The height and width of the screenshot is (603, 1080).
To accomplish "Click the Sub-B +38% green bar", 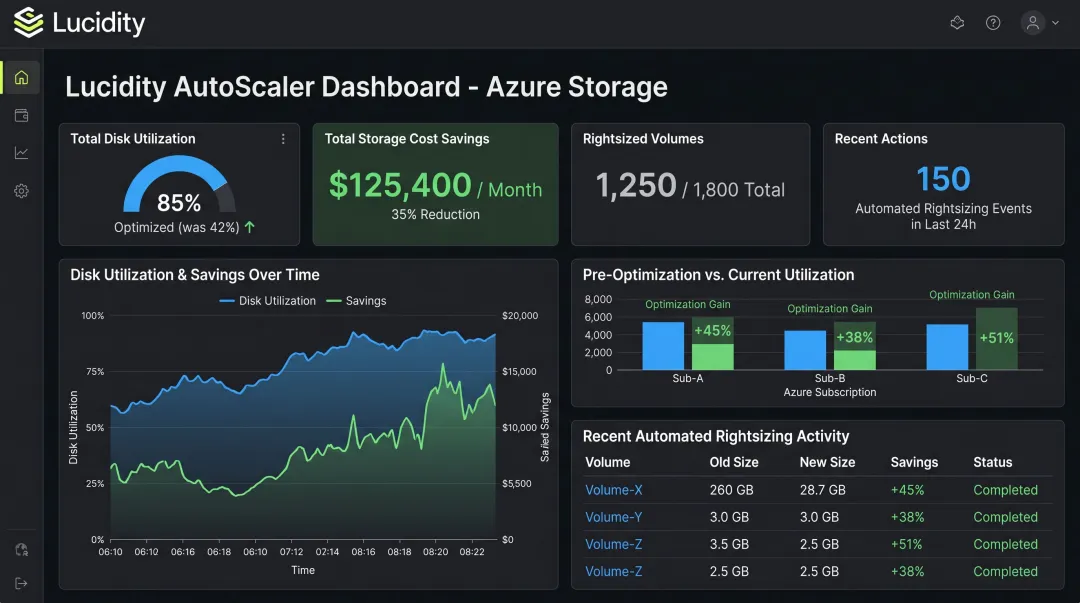I will [x=855, y=346].
